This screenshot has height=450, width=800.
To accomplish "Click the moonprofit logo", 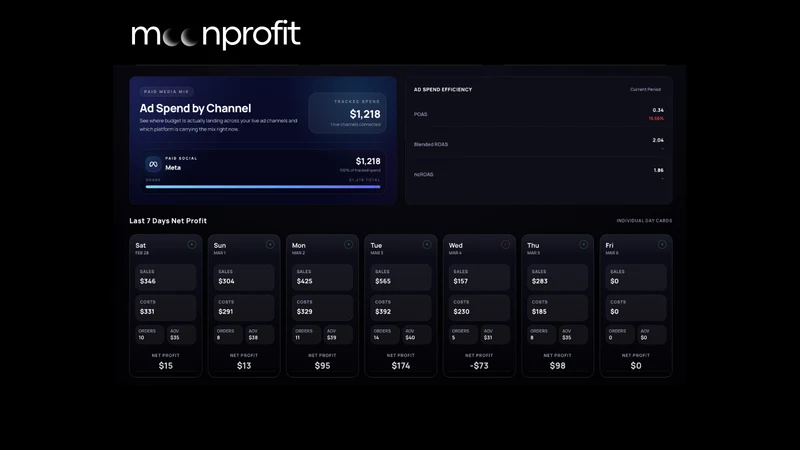I will click(216, 35).
